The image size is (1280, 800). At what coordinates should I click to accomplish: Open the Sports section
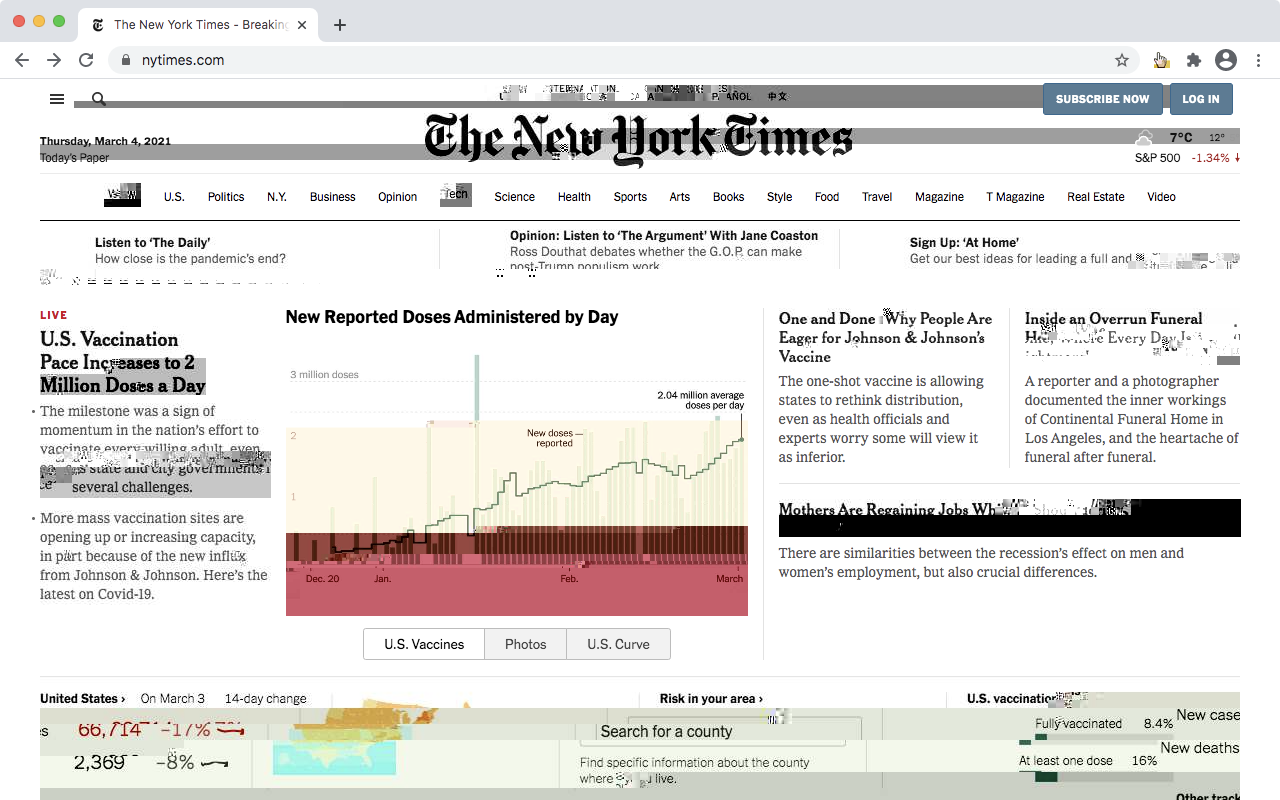pos(630,197)
